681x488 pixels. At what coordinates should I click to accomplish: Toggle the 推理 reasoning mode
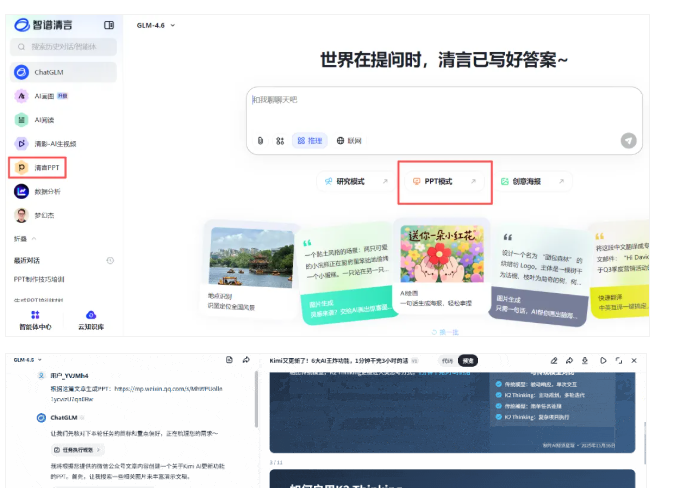click(x=310, y=141)
